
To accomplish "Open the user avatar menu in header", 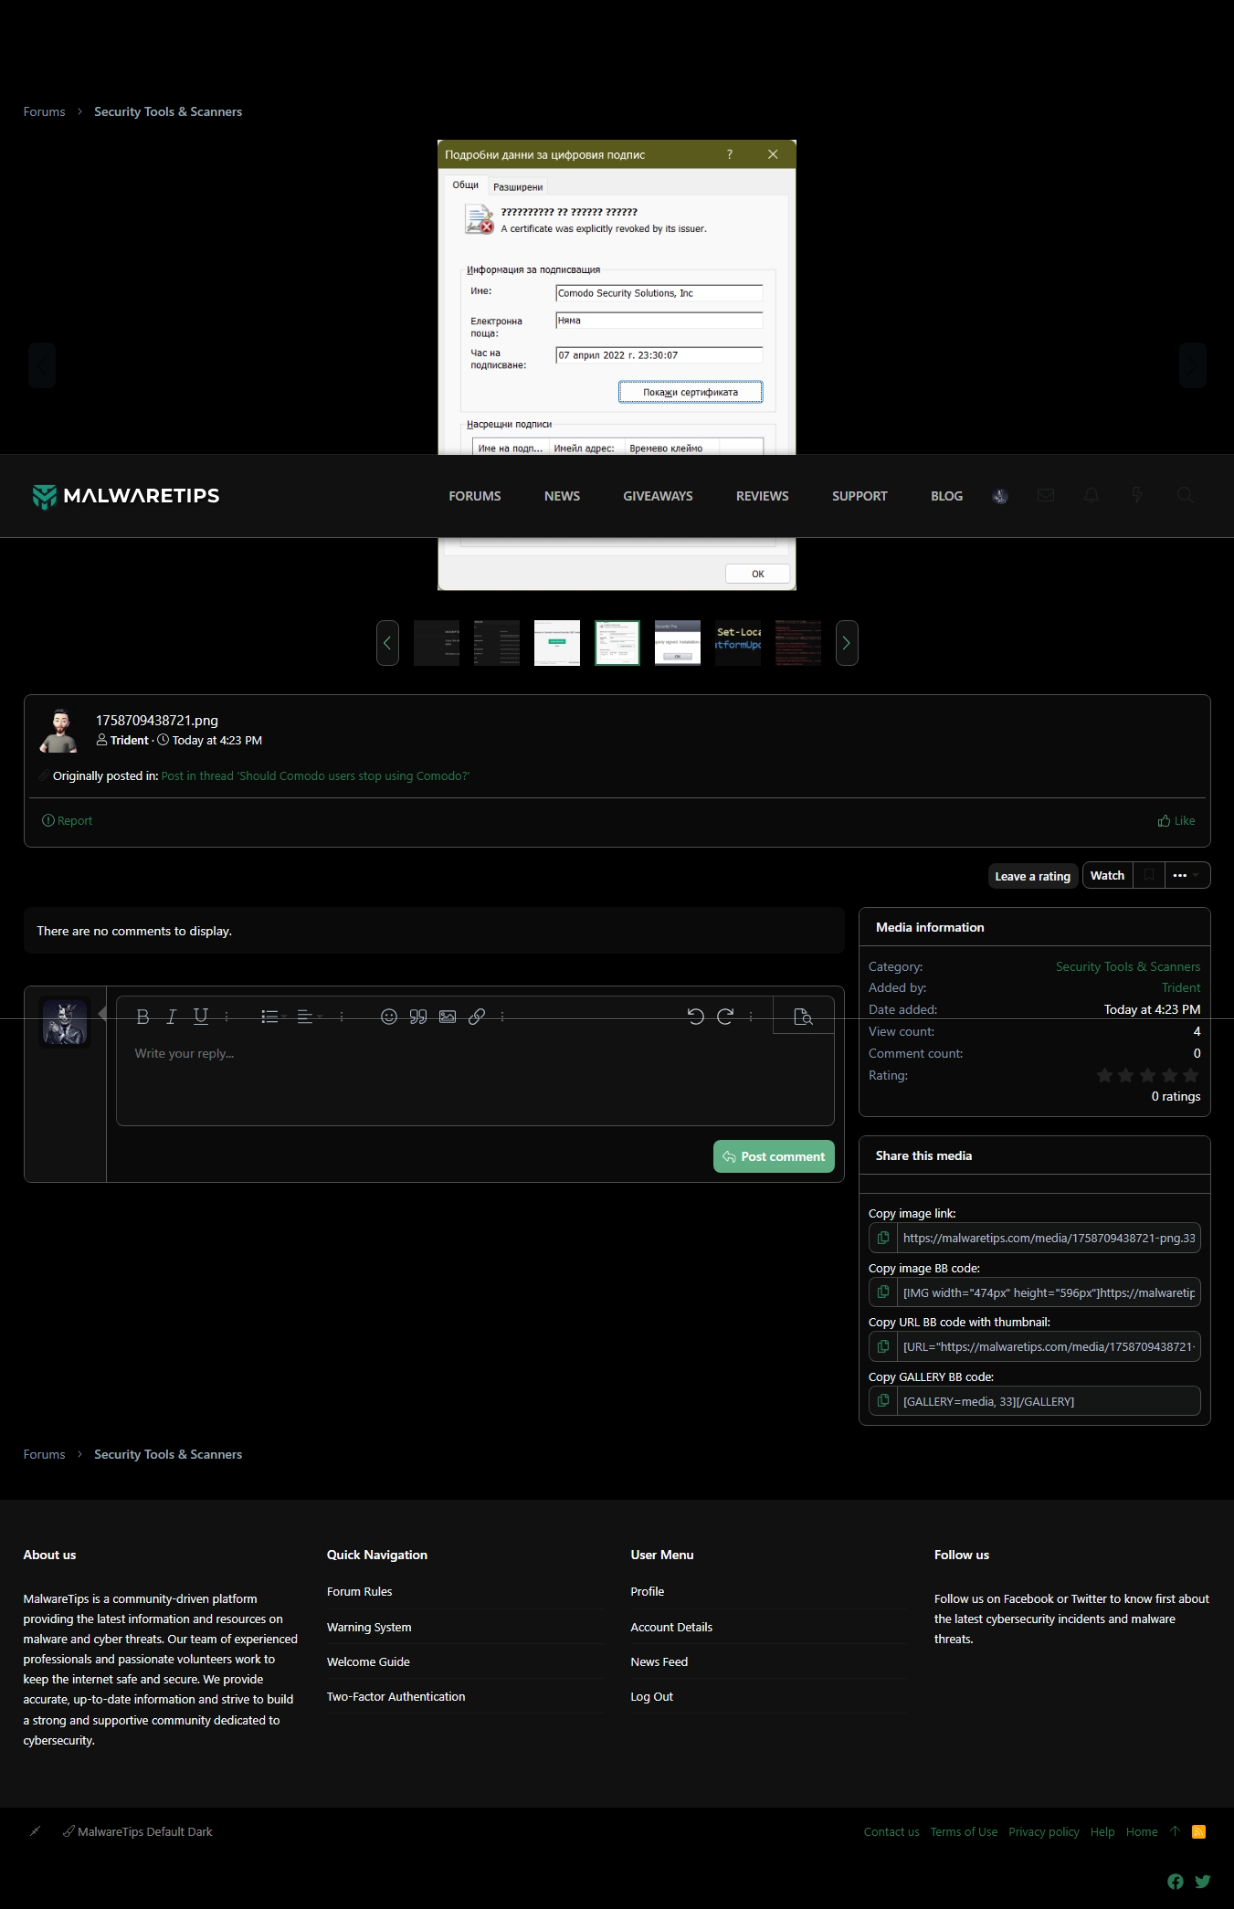I will tap(1000, 496).
